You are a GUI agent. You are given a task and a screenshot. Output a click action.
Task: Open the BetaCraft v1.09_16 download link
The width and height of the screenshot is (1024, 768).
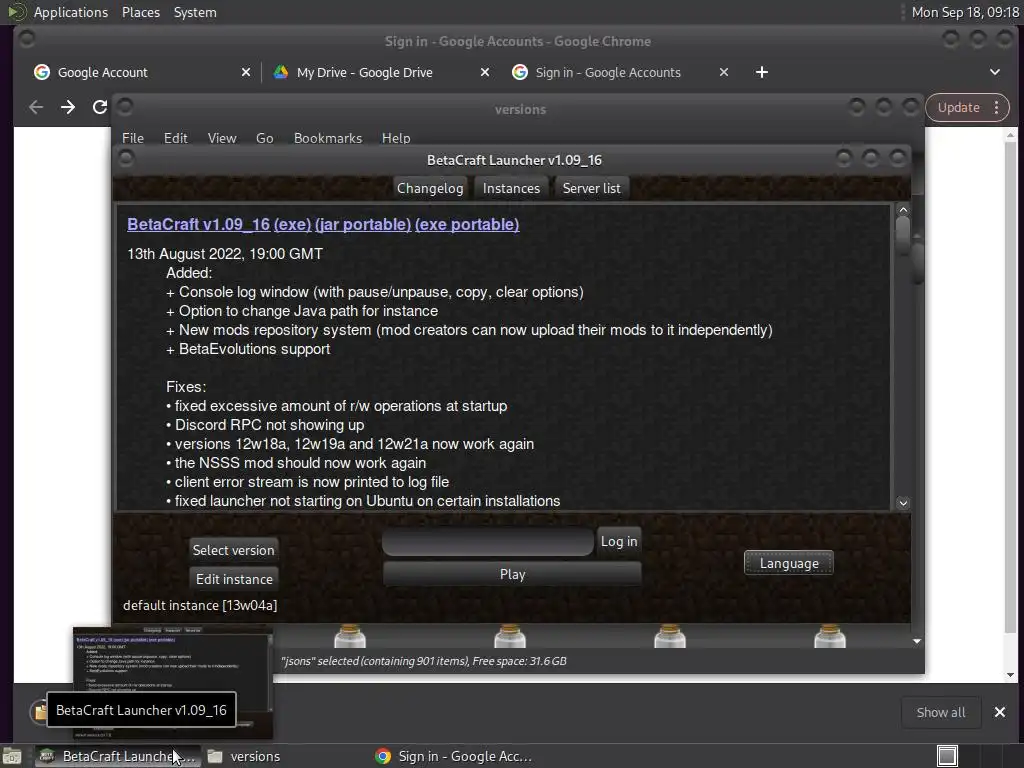(199, 224)
